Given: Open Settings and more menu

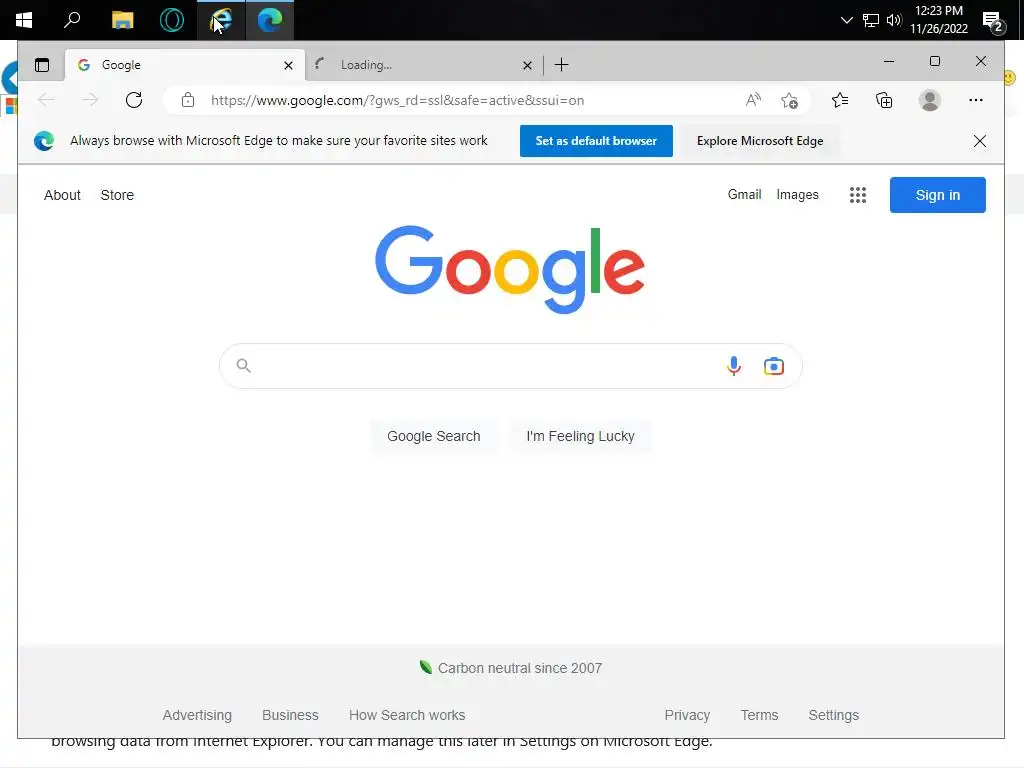Looking at the screenshot, I should (x=976, y=100).
